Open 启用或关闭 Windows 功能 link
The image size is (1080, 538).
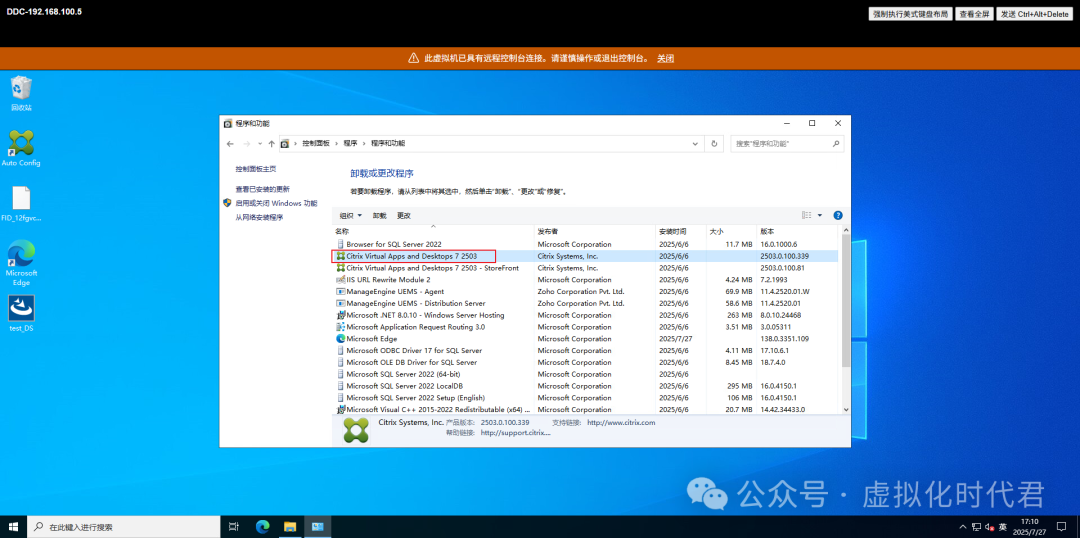tap(276, 203)
